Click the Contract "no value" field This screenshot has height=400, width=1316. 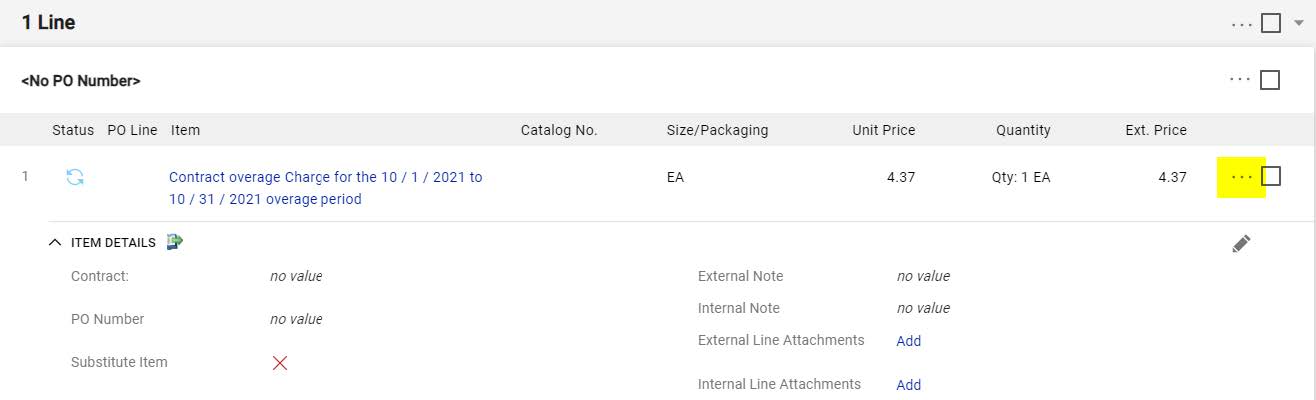(296, 276)
